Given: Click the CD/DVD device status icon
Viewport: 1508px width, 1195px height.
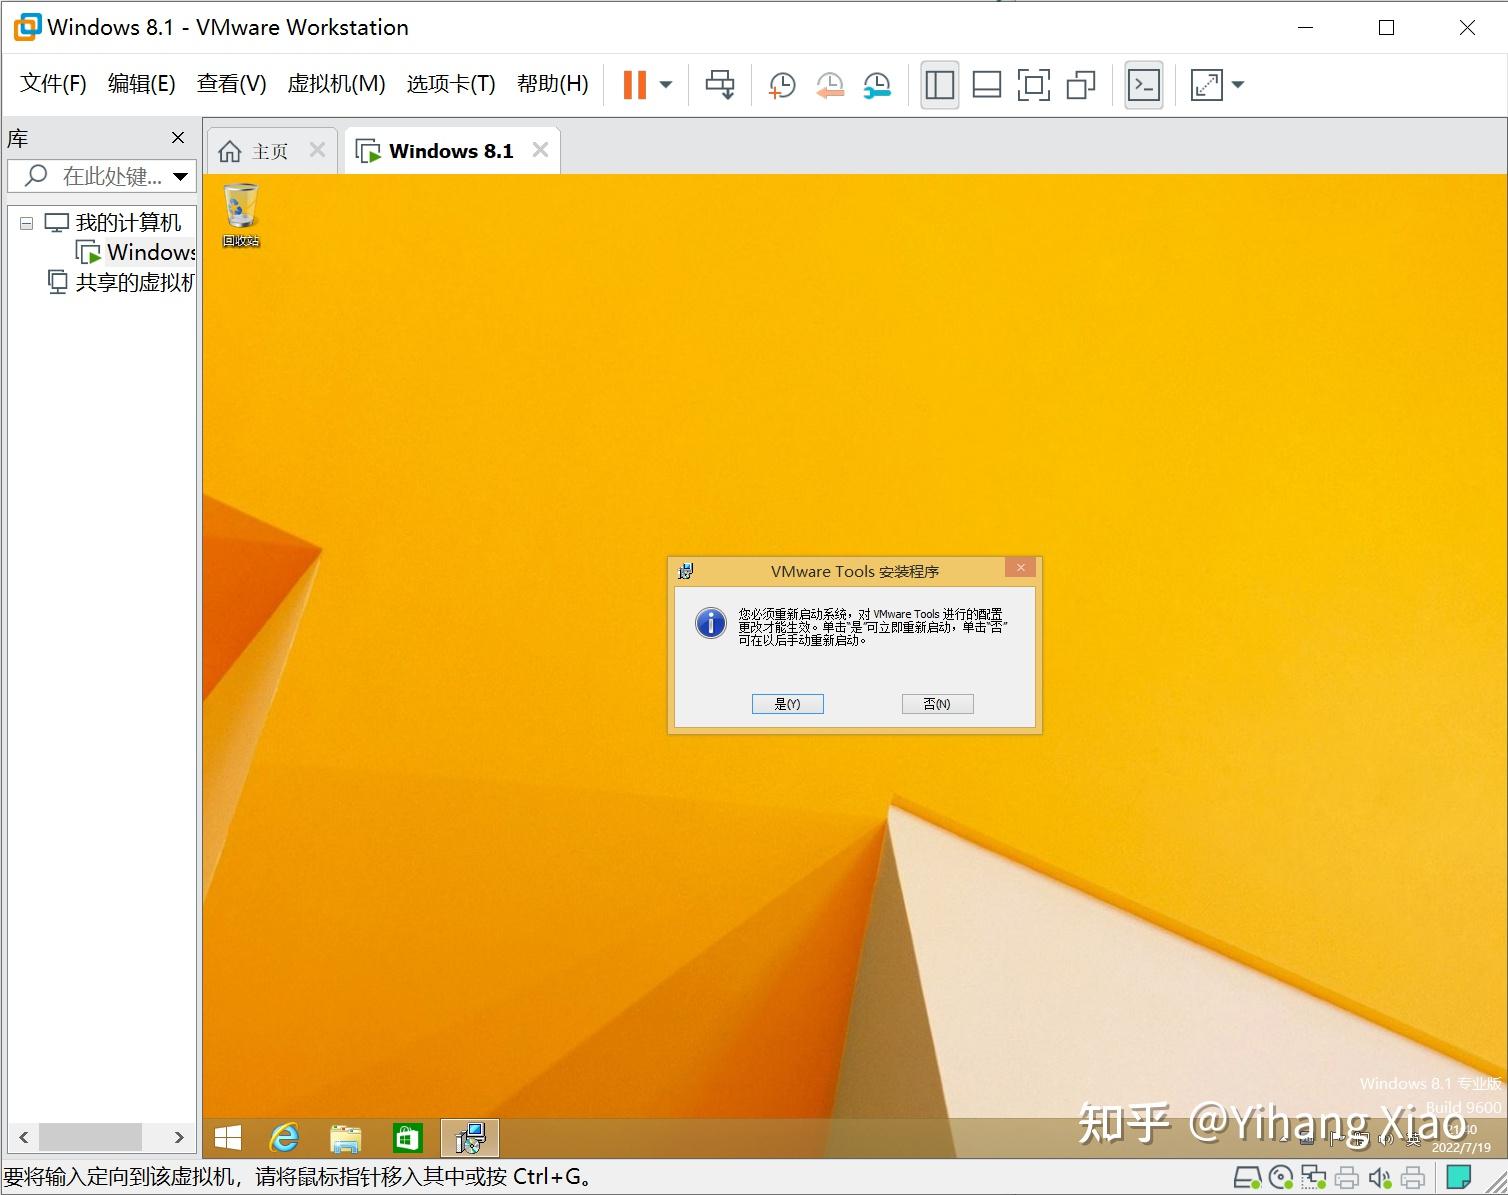Looking at the screenshot, I should [x=1281, y=1177].
